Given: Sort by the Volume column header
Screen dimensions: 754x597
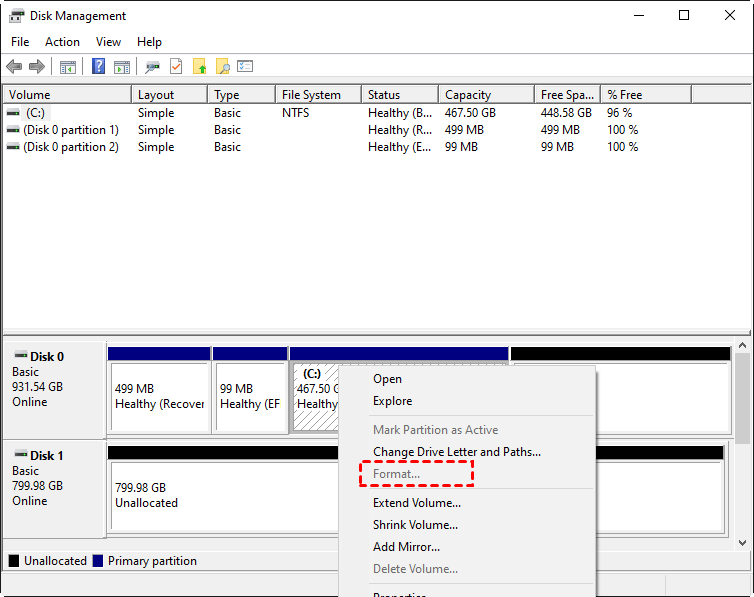Looking at the screenshot, I should 67,95.
